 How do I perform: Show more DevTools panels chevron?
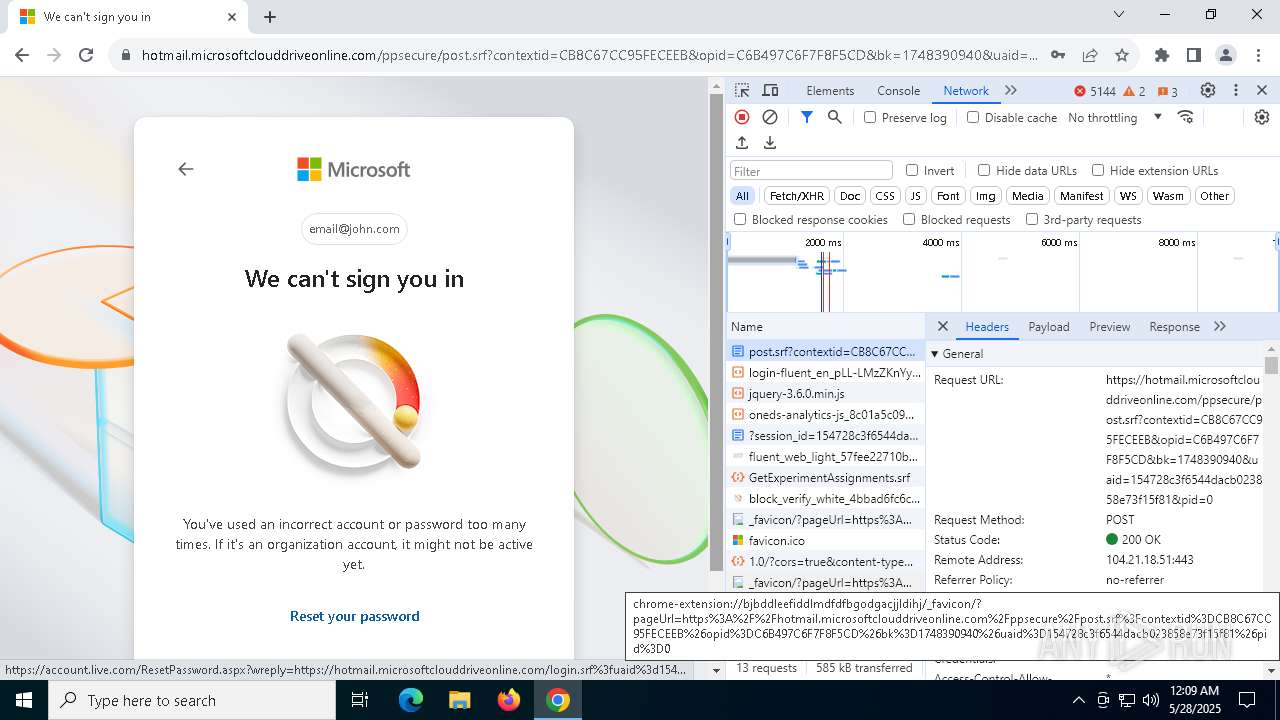[x=1011, y=90]
